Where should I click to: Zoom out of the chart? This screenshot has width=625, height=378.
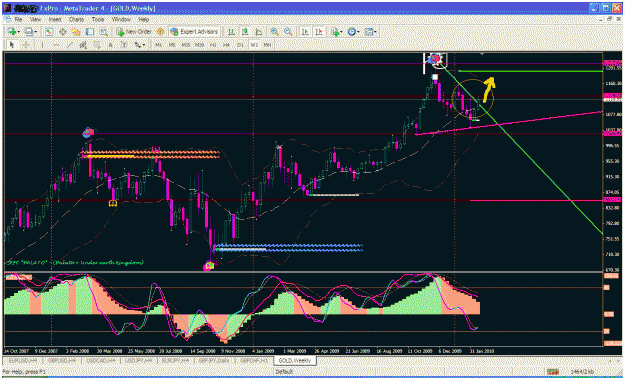pyautogui.click(x=288, y=32)
